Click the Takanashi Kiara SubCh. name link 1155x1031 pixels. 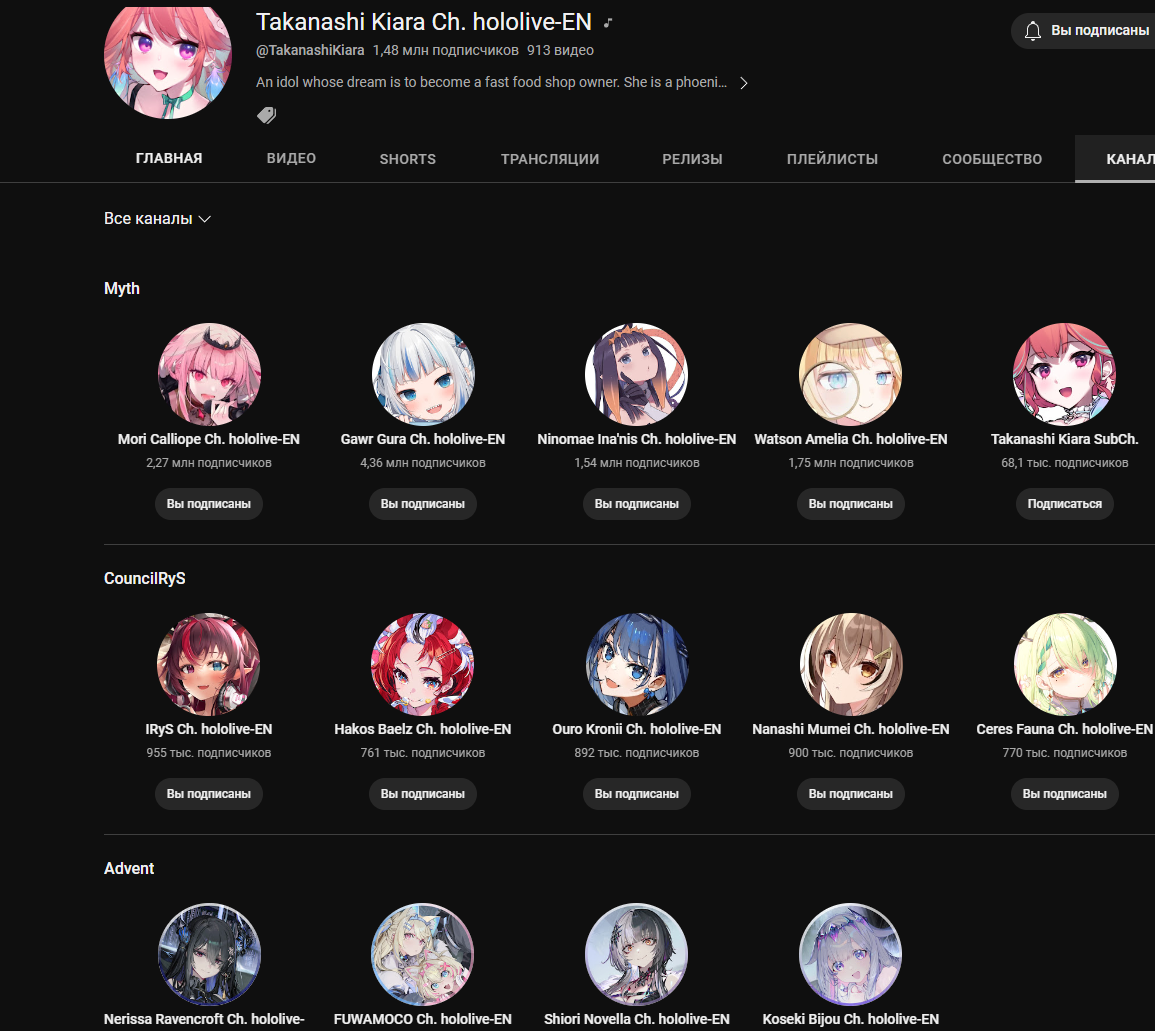pyautogui.click(x=1064, y=439)
